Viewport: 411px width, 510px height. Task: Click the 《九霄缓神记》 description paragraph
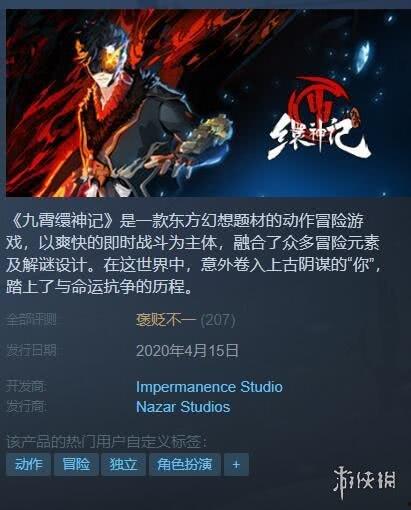[193, 254]
